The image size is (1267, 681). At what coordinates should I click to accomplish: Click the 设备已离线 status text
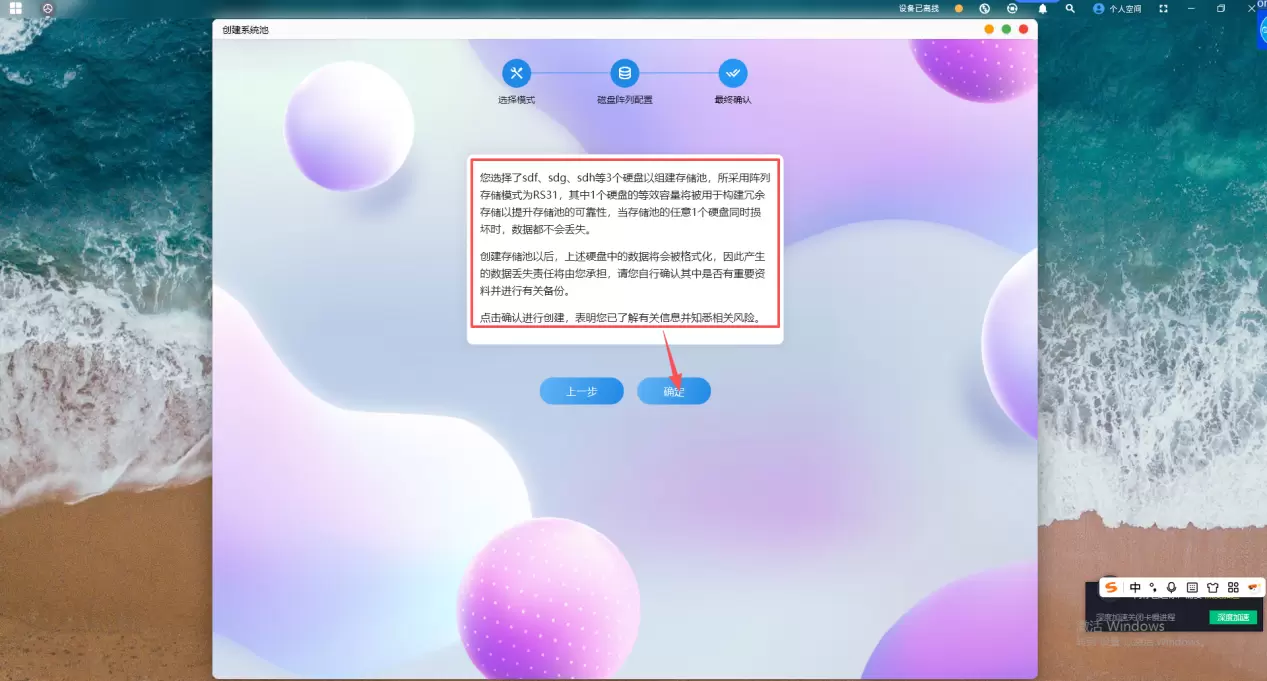(x=918, y=8)
